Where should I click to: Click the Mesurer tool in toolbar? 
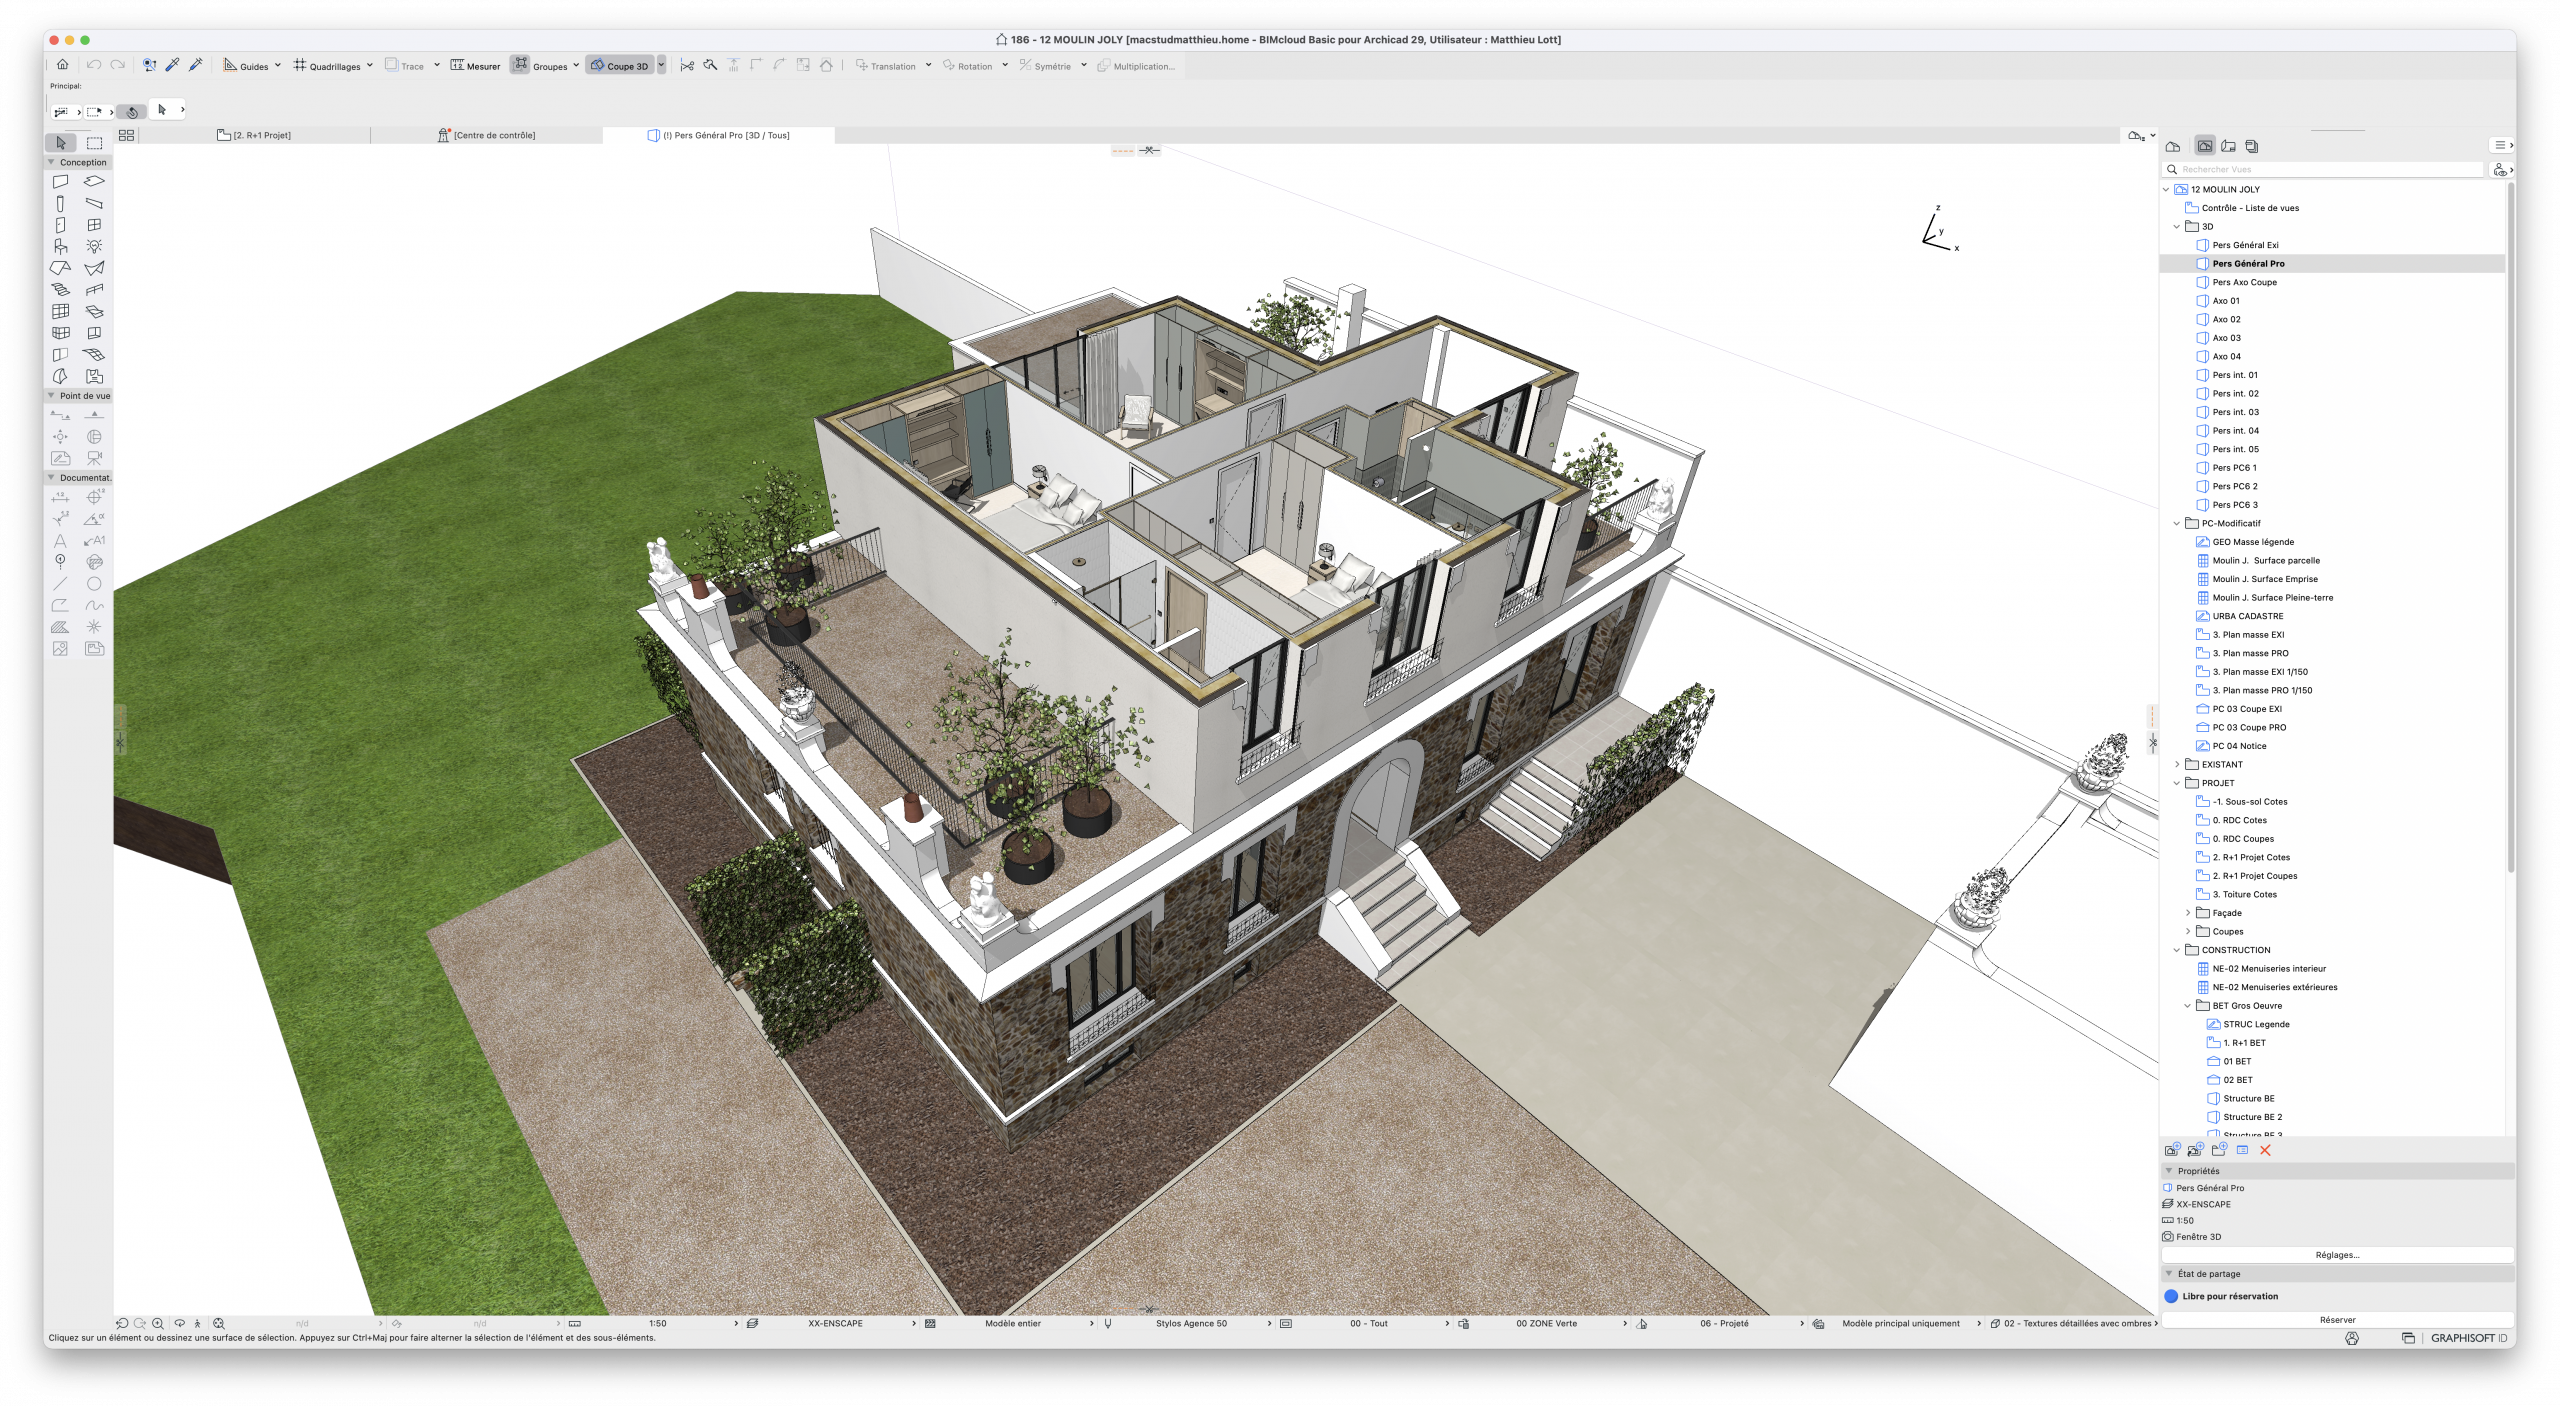(x=475, y=66)
